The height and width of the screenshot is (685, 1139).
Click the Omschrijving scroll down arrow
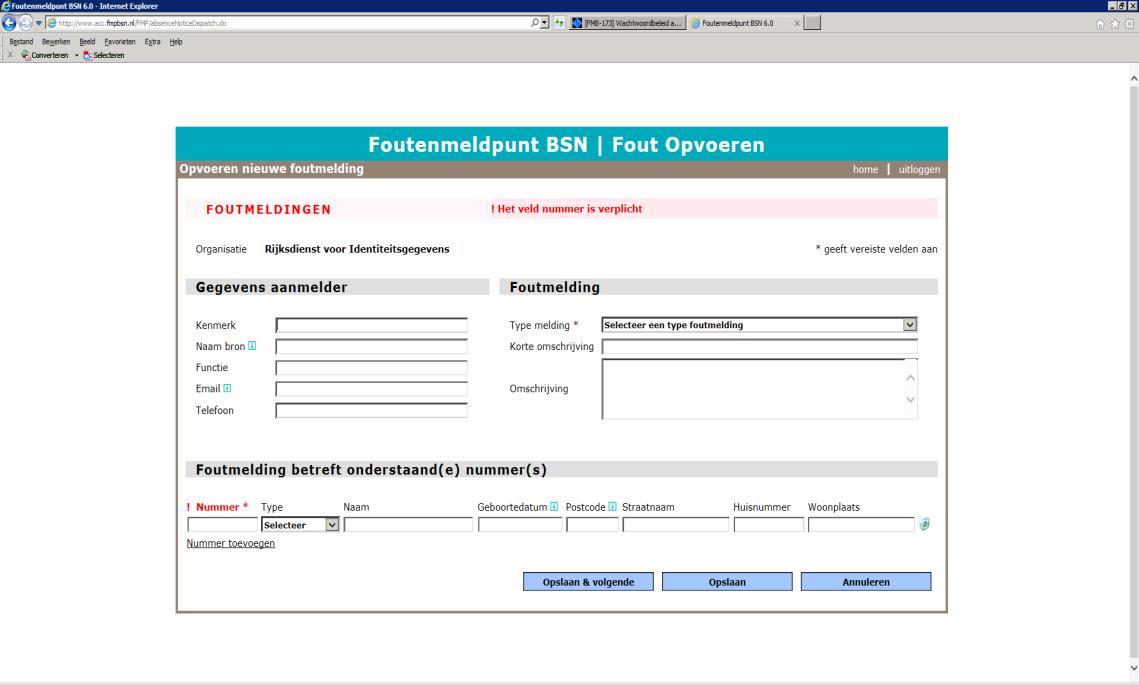pos(910,400)
